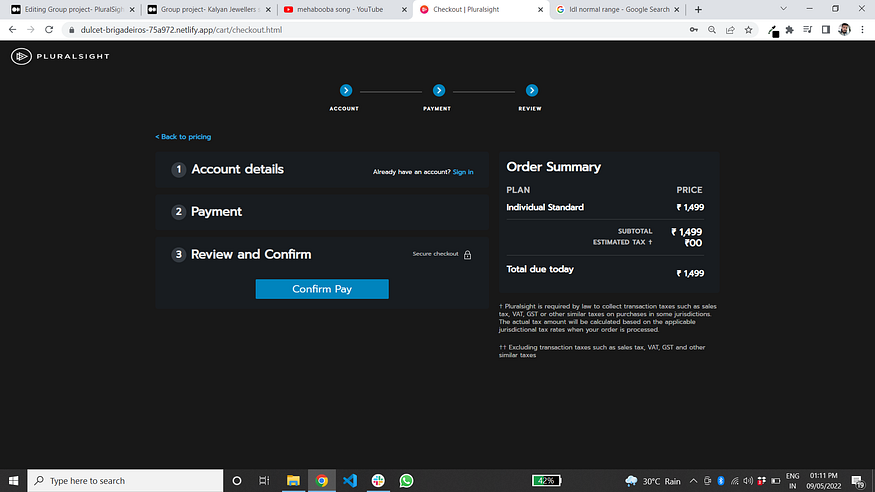
Task: Open the media control playlist icon
Action: tap(807, 30)
